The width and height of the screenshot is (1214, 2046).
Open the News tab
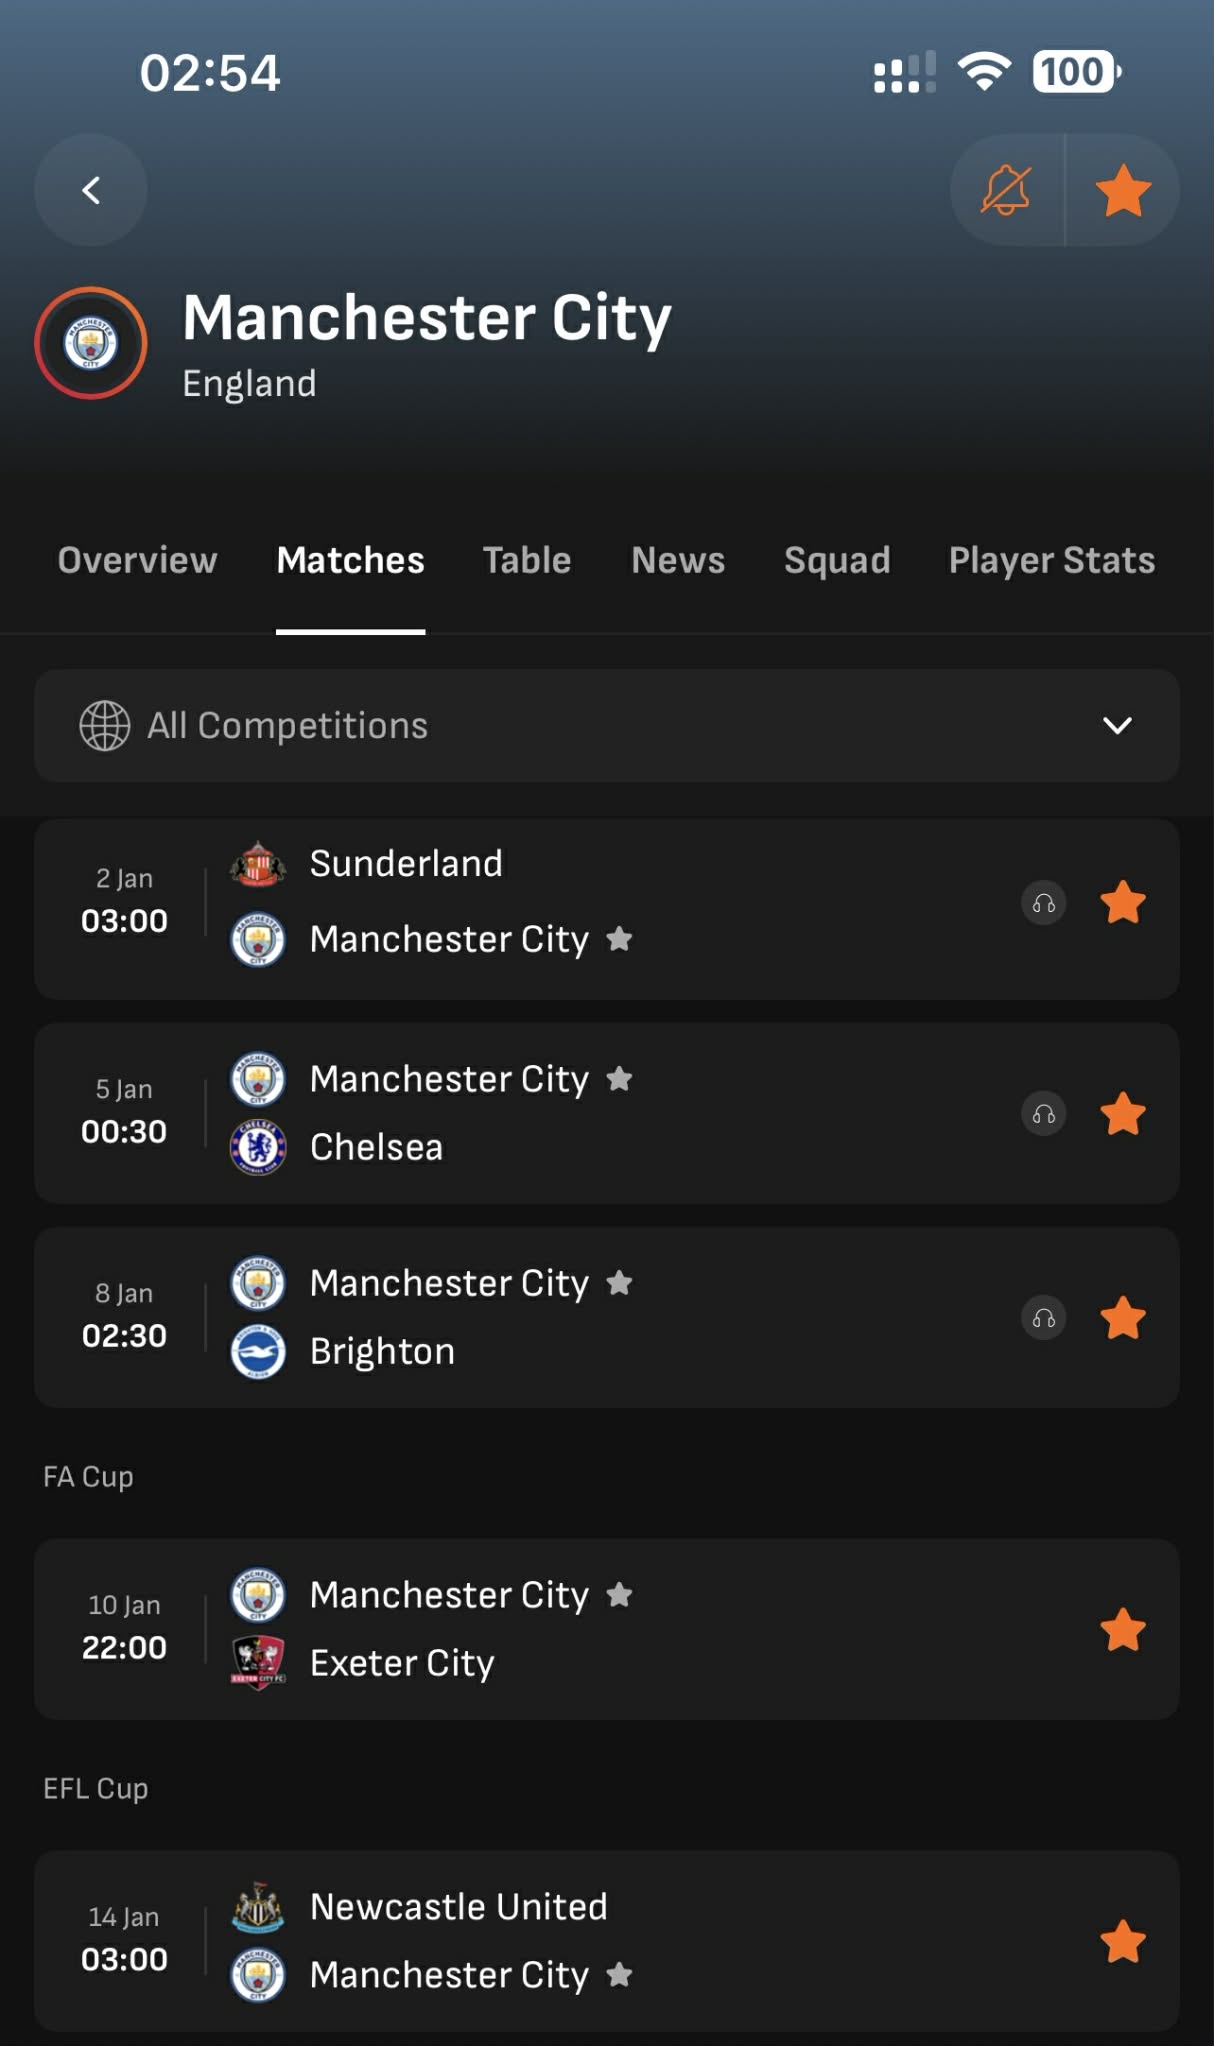678,560
